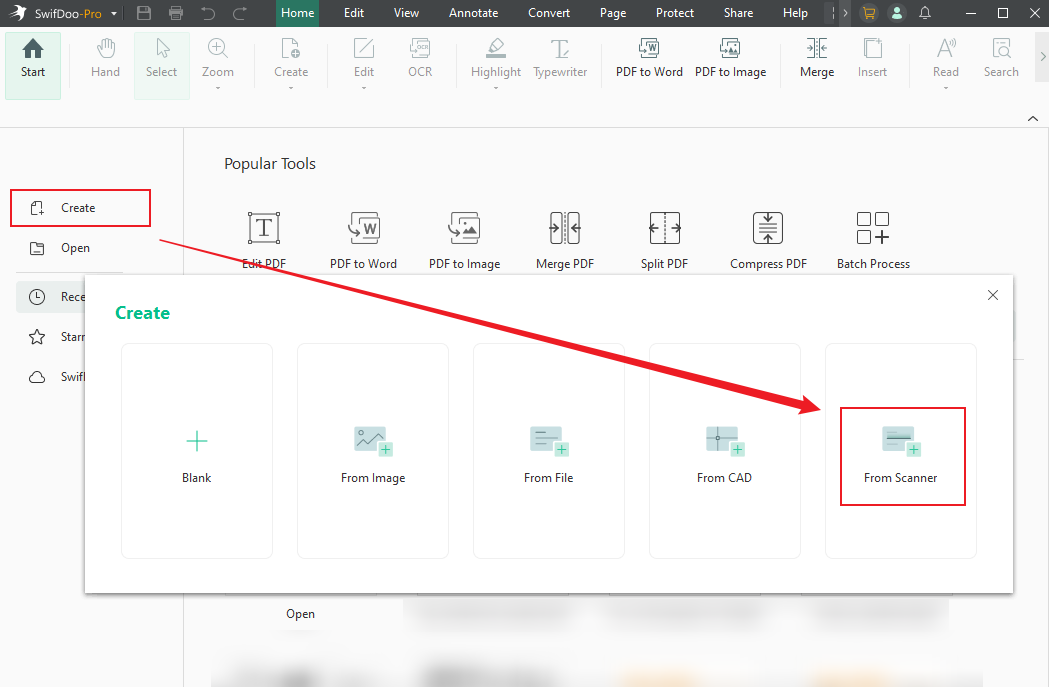
Task: Create a Blank PDF document
Action: pyautogui.click(x=196, y=450)
